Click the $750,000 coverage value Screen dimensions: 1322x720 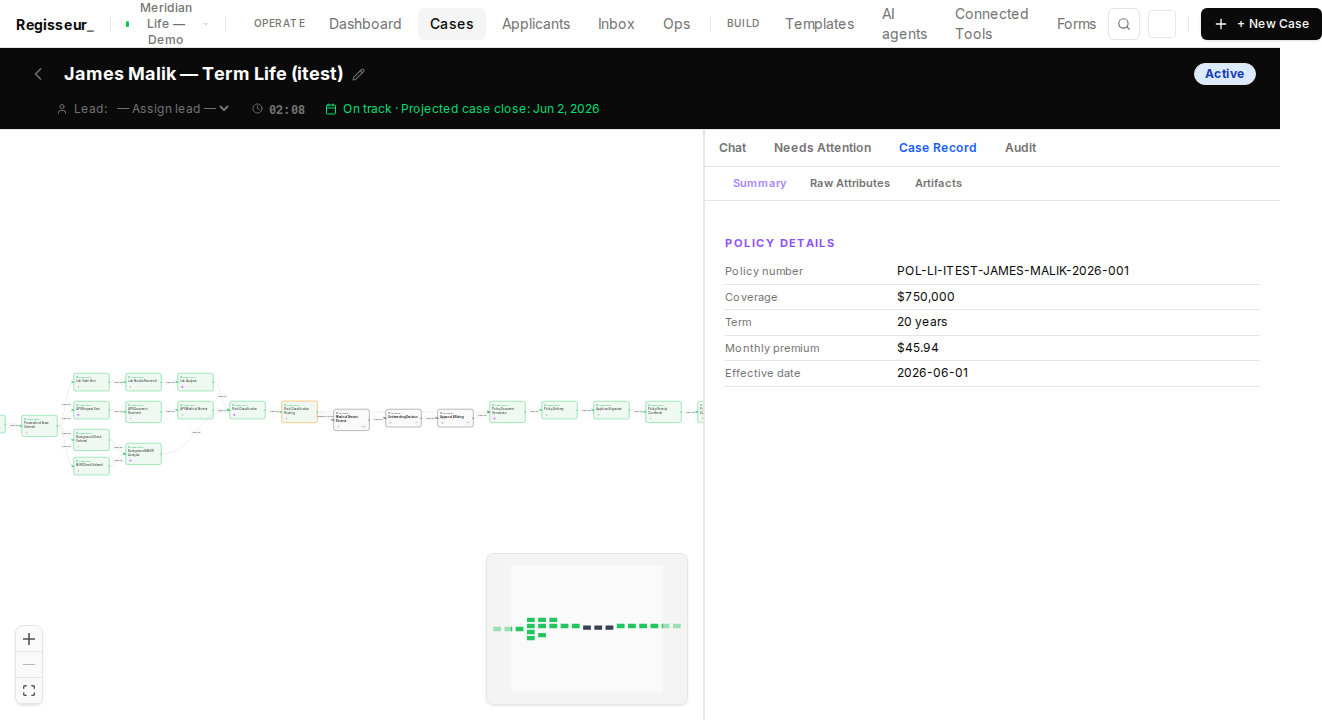926,297
